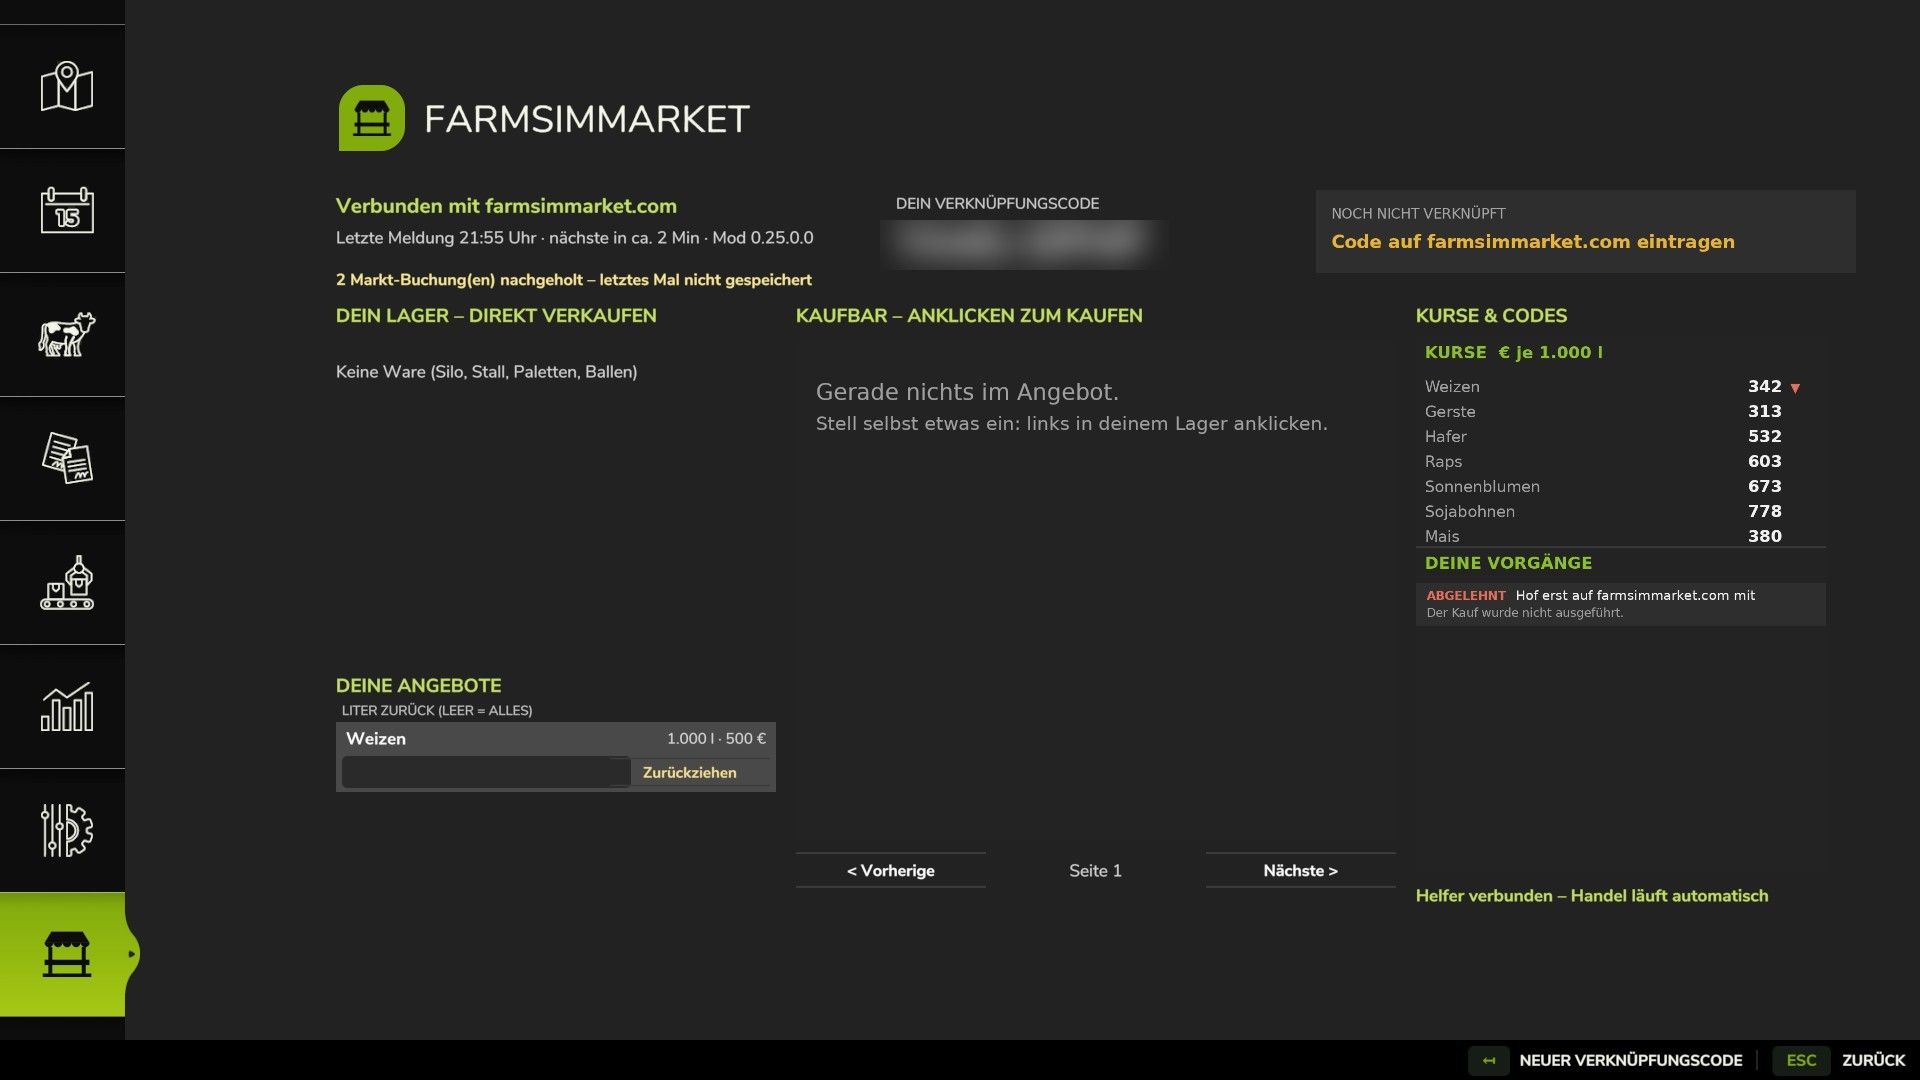Click the ABGELEHNT transaction entry
Image resolution: width=1920 pixels, height=1080 pixels.
coord(1620,604)
